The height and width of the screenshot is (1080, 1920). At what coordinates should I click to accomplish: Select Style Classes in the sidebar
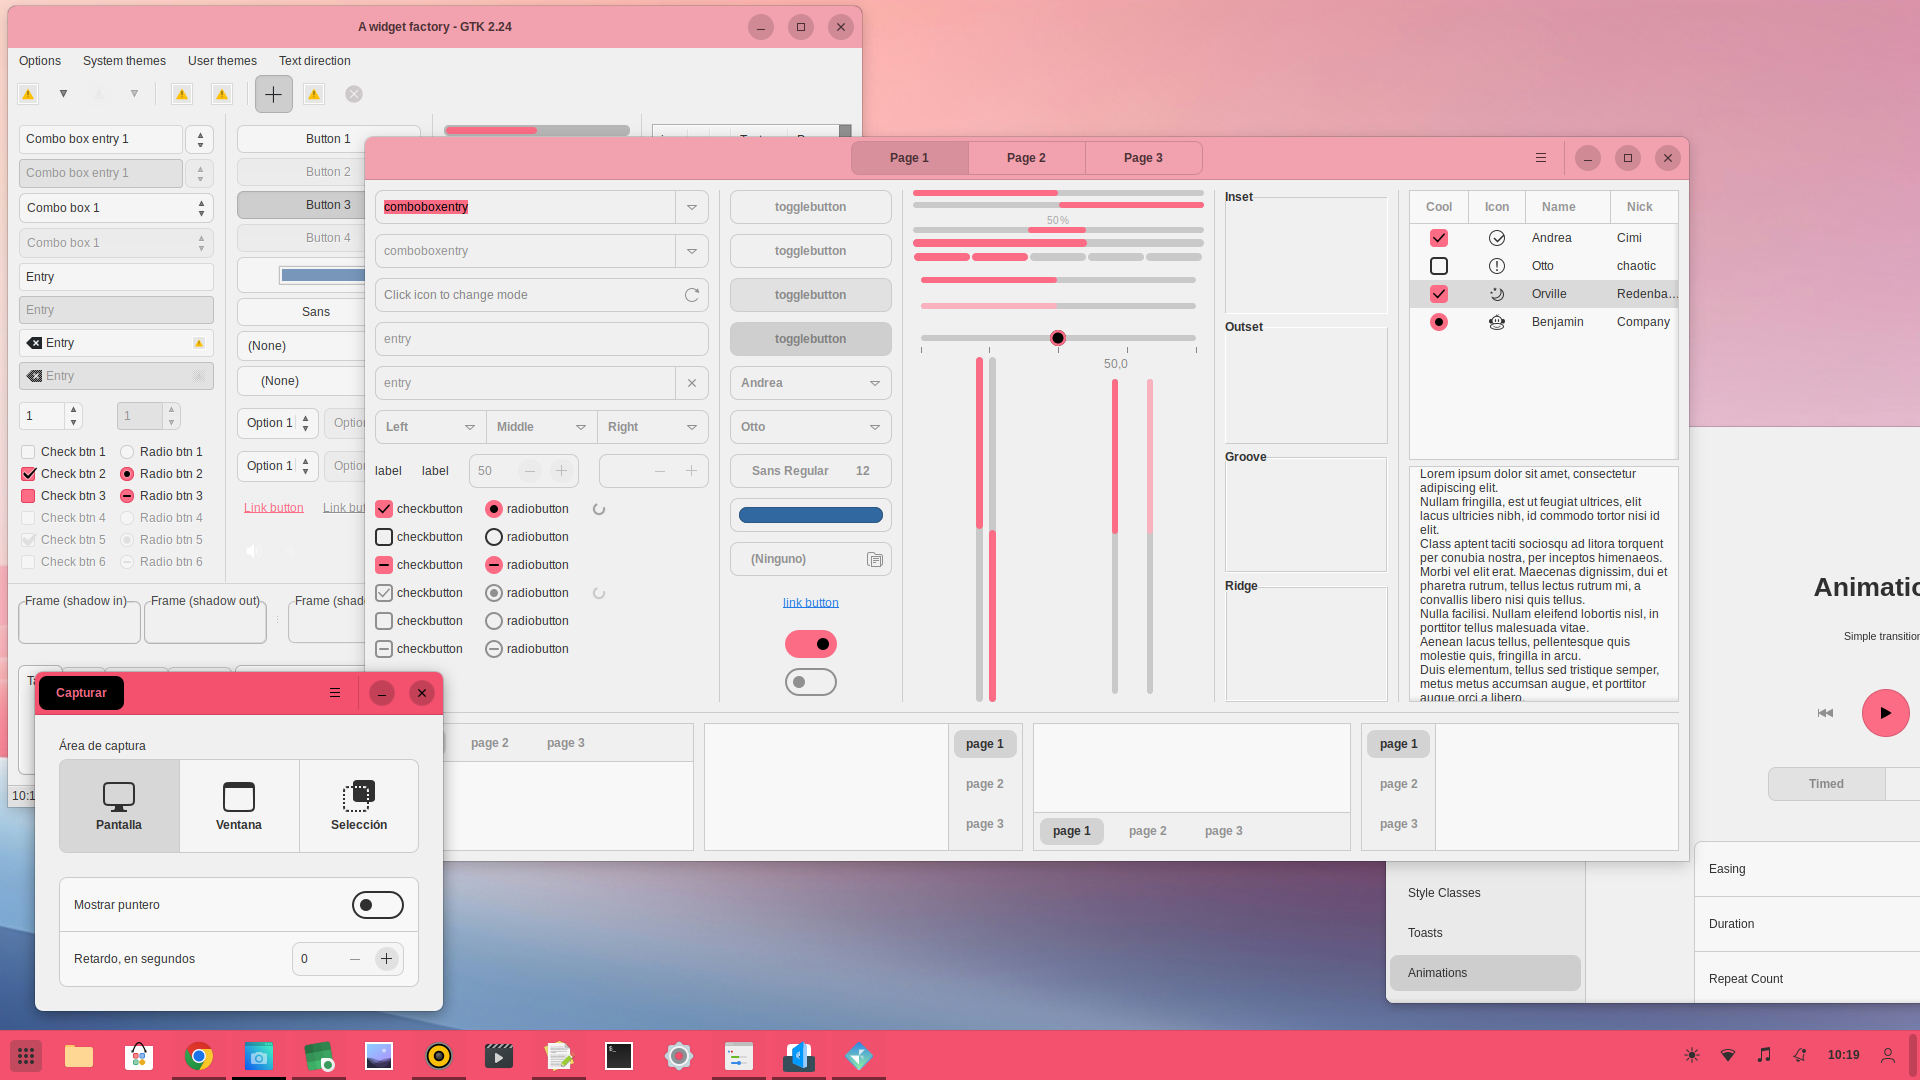1485,893
